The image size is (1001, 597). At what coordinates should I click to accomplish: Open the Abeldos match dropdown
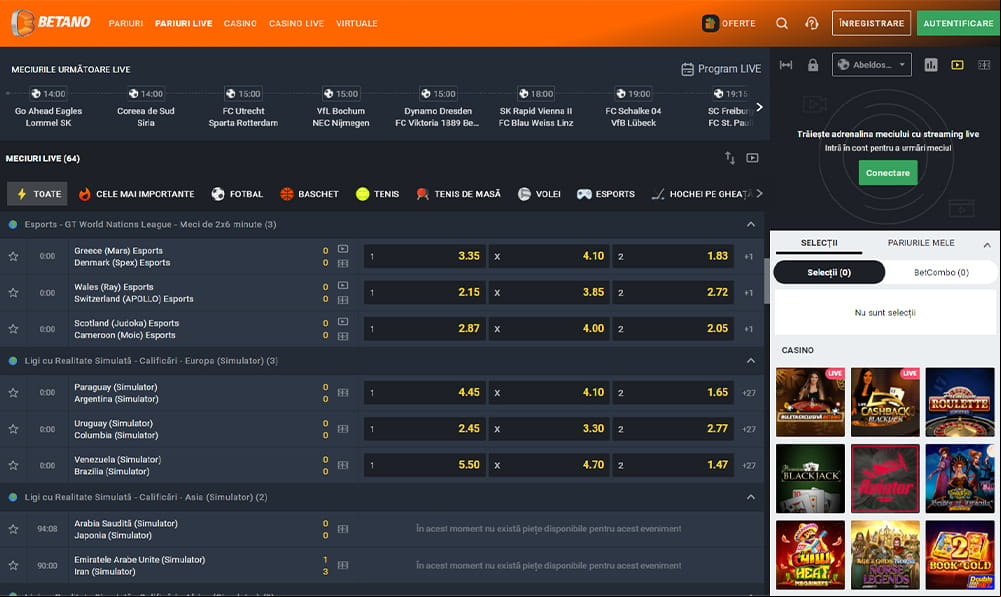[x=871, y=64]
